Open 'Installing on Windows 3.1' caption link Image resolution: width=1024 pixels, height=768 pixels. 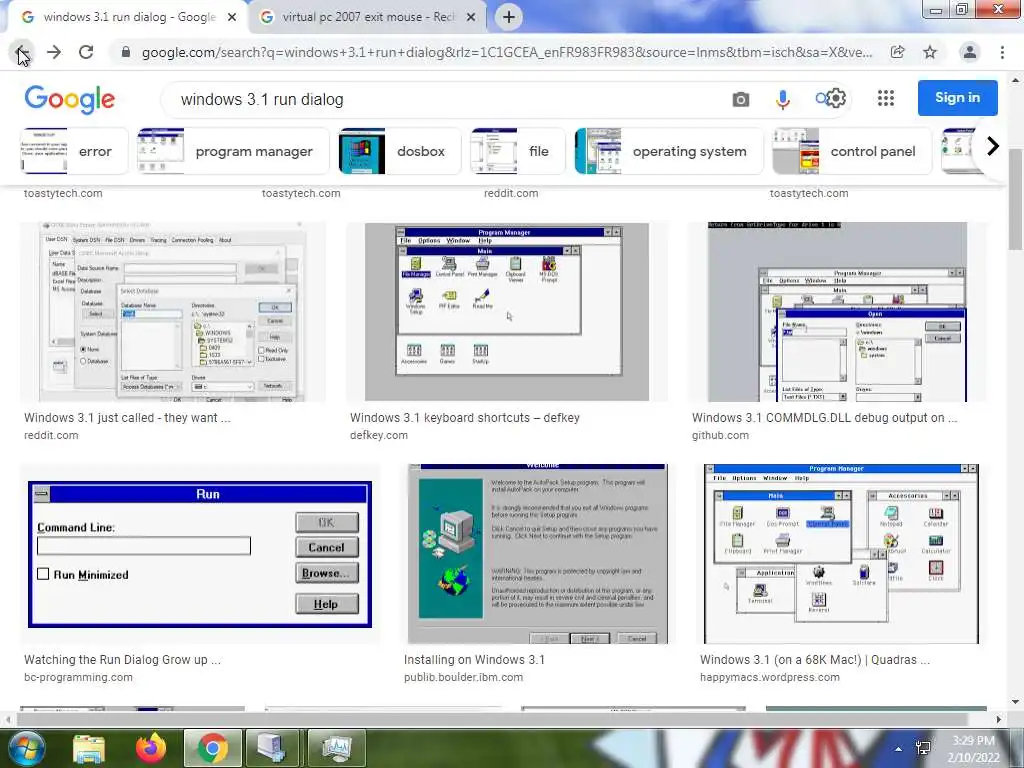pos(474,660)
